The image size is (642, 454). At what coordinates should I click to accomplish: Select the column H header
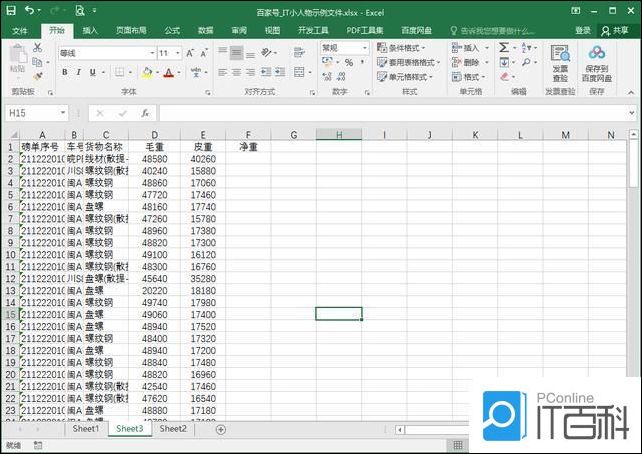(339, 135)
